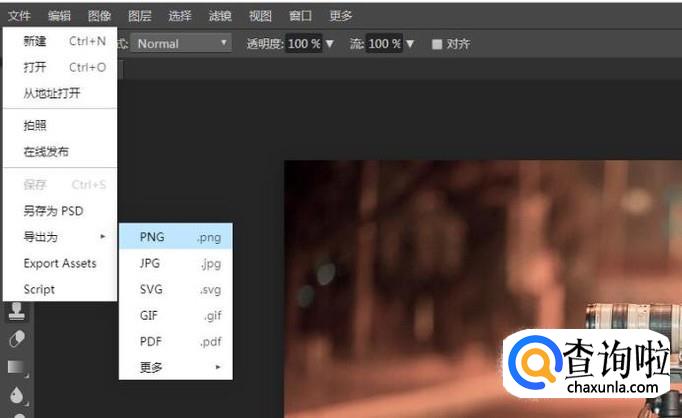Export the image as PNG
This screenshot has height=418, width=682.
point(175,237)
